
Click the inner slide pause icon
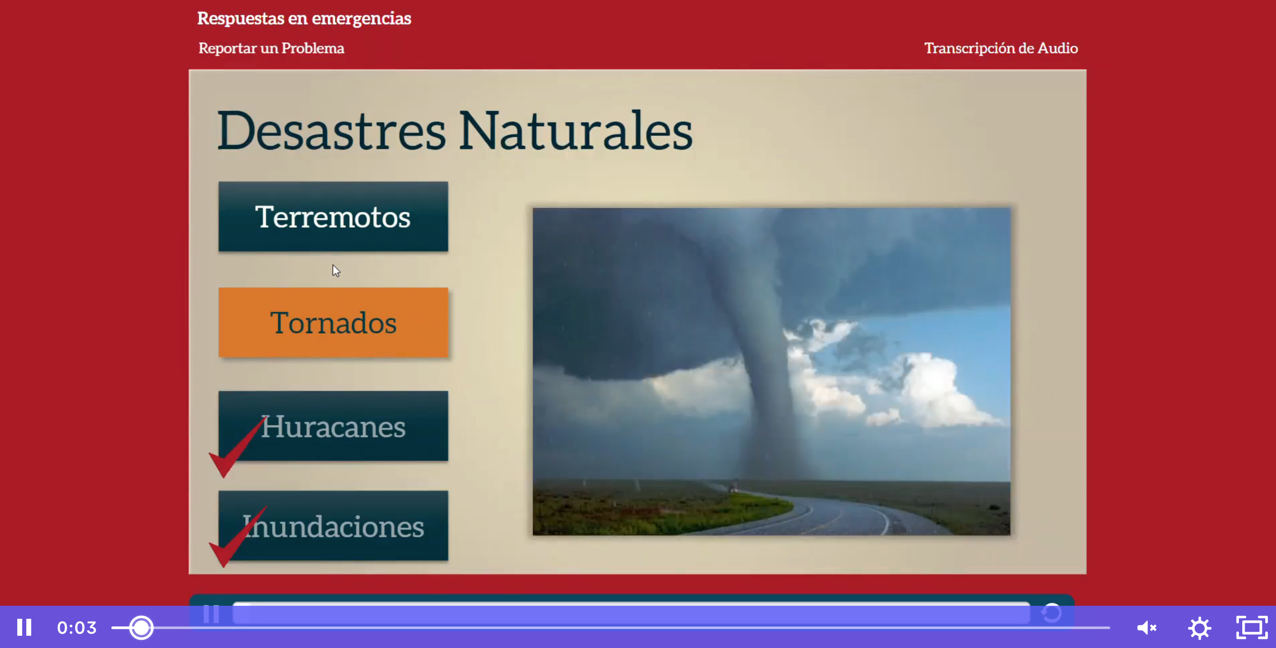click(211, 613)
